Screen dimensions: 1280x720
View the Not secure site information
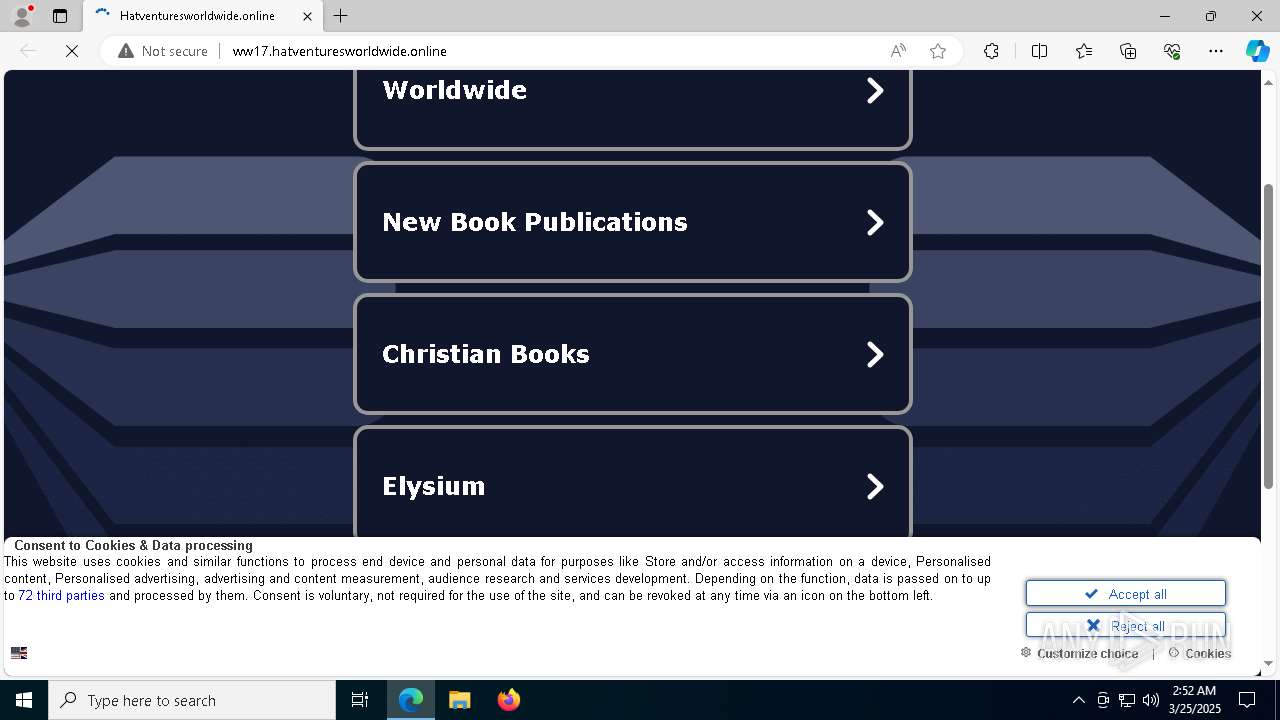click(x=163, y=51)
